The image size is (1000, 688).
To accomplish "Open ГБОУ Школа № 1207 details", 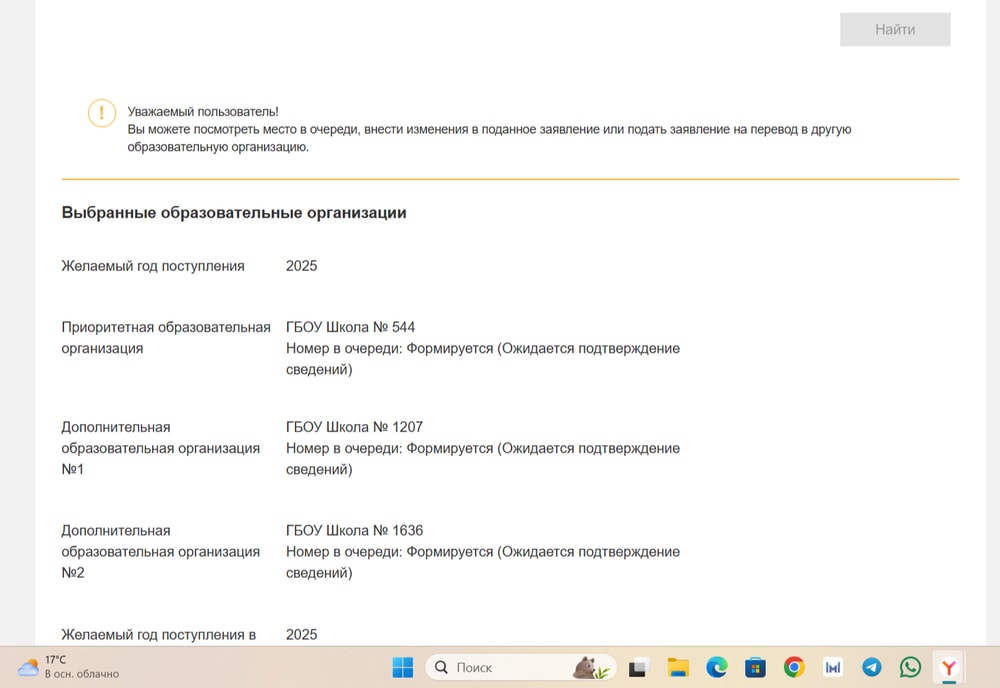I will pos(355,426).
